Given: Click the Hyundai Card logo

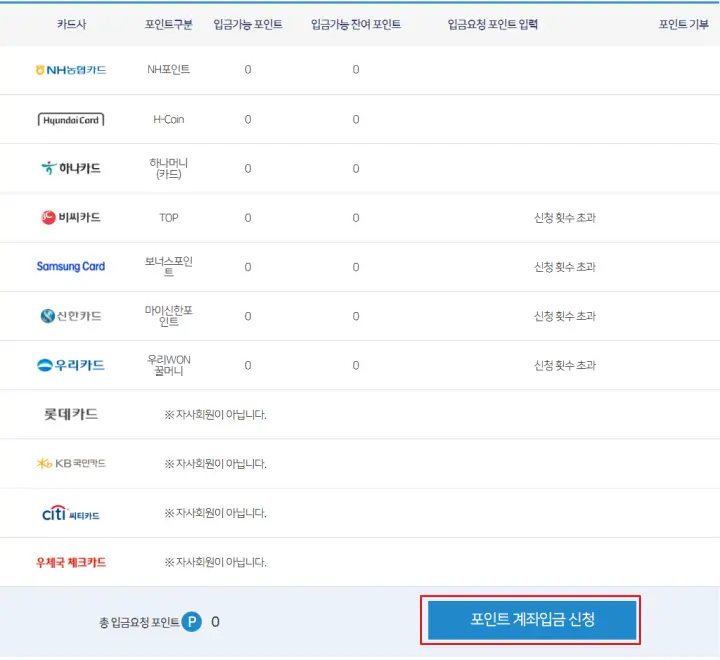Looking at the screenshot, I should tap(71, 119).
